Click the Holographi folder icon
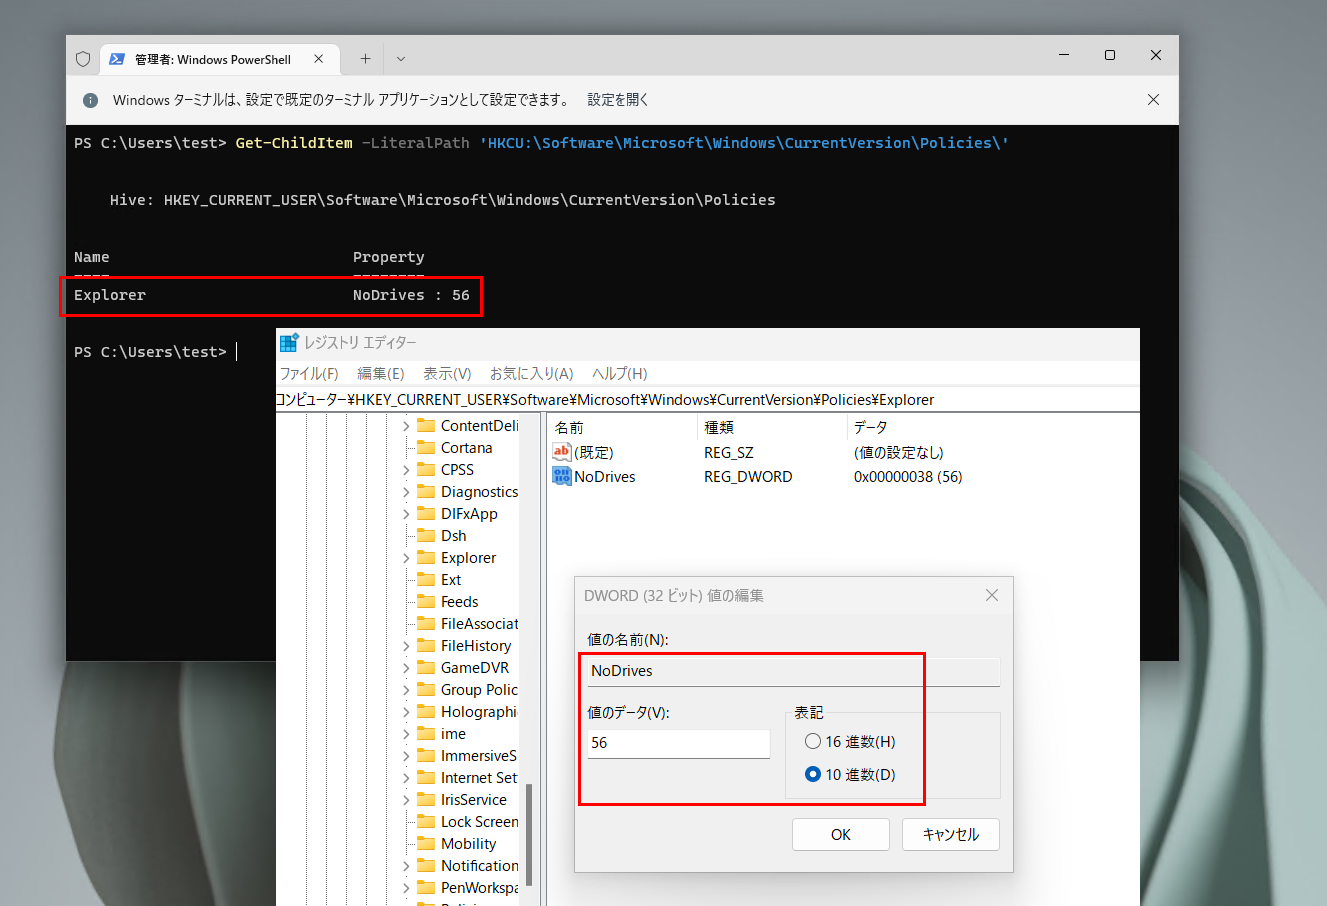The image size is (1327, 906). point(426,711)
